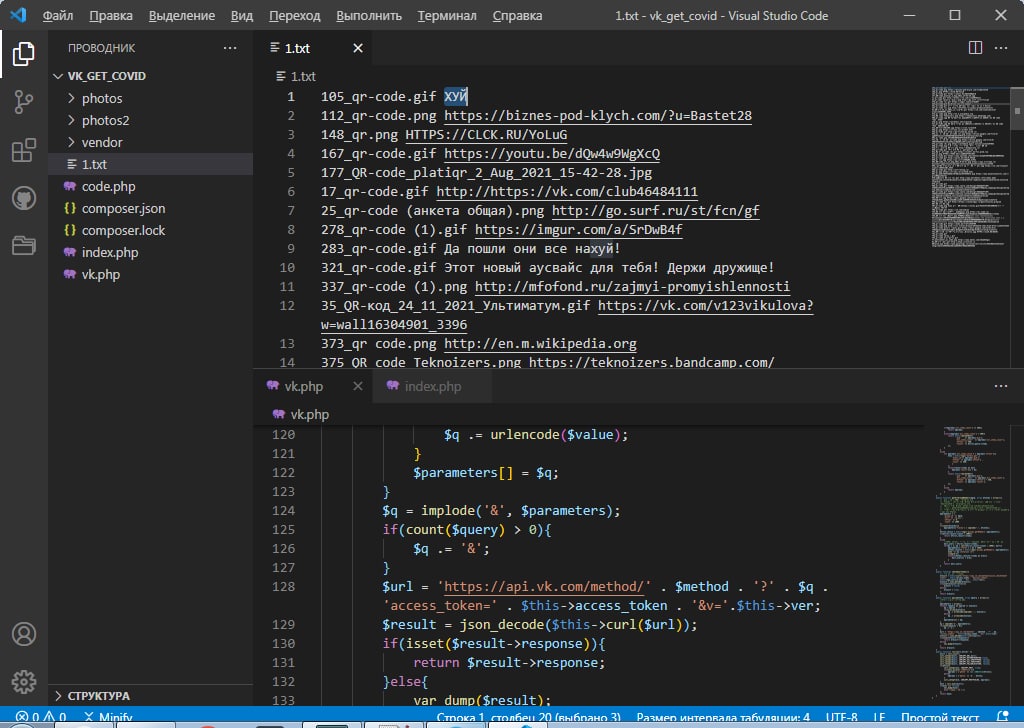
Task: Open the Терминал menu
Action: tap(447, 15)
